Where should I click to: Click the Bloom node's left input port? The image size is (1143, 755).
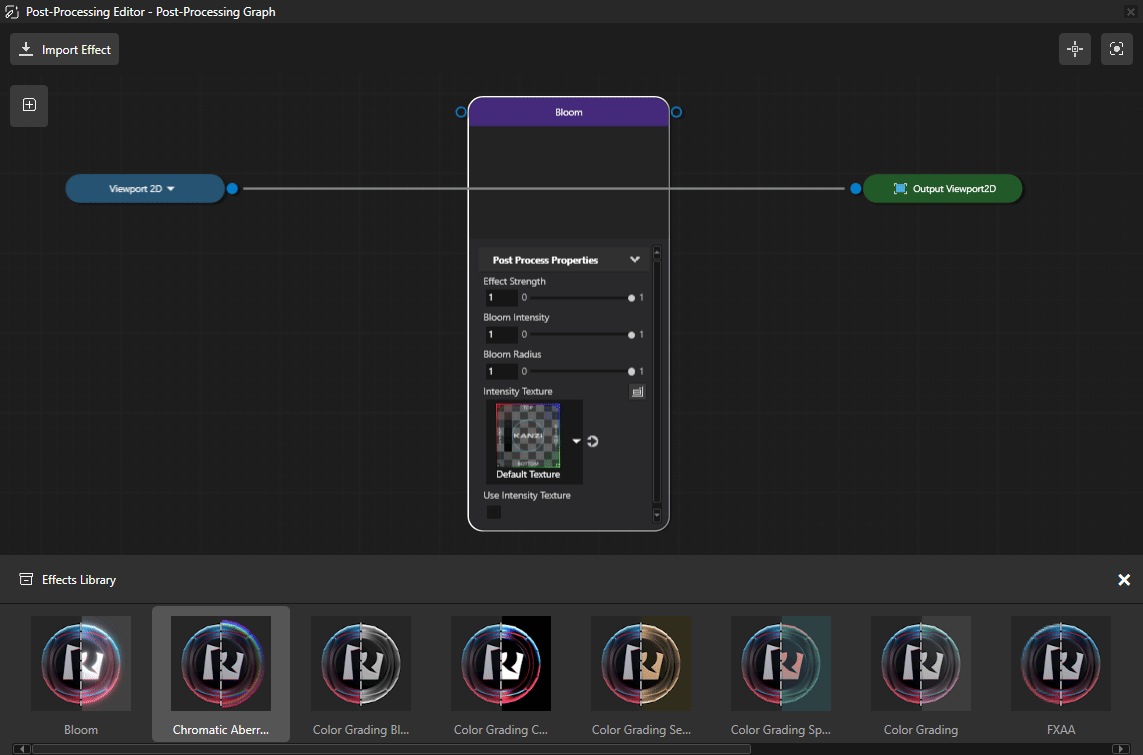click(x=461, y=112)
